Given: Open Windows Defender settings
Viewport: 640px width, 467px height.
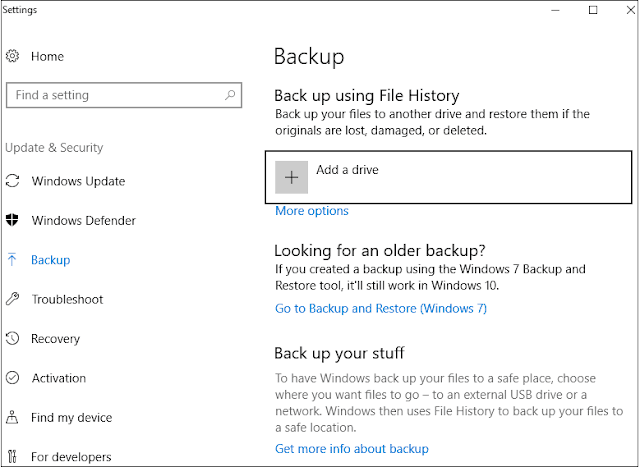Looking at the screenshot, I should pos(84,220).
